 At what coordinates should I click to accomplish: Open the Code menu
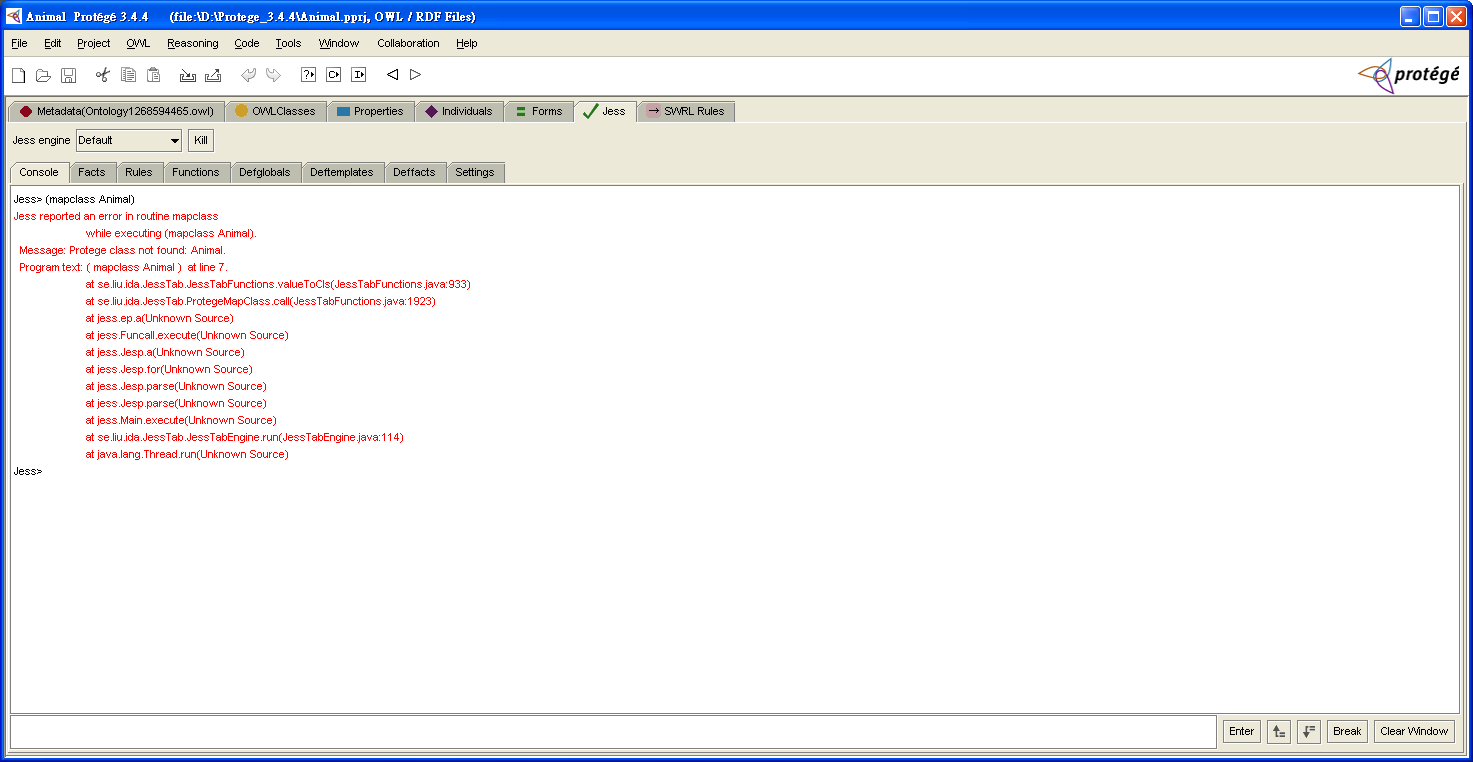point(247,43)
